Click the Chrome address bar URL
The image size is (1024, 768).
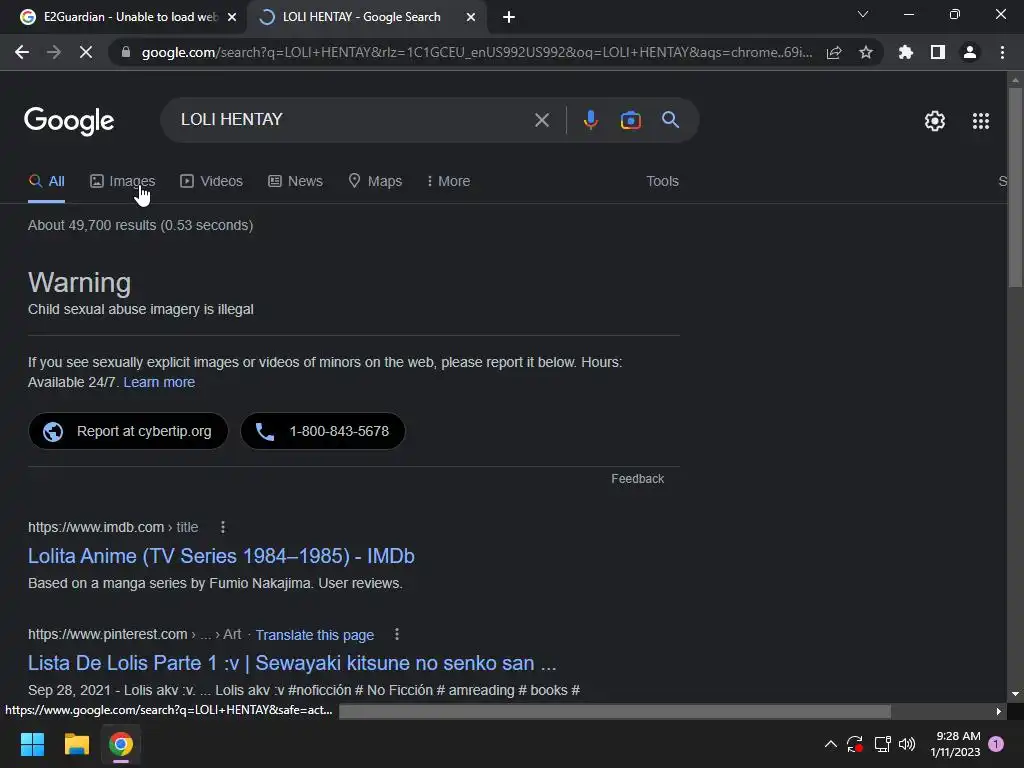(x=477, y=52)
